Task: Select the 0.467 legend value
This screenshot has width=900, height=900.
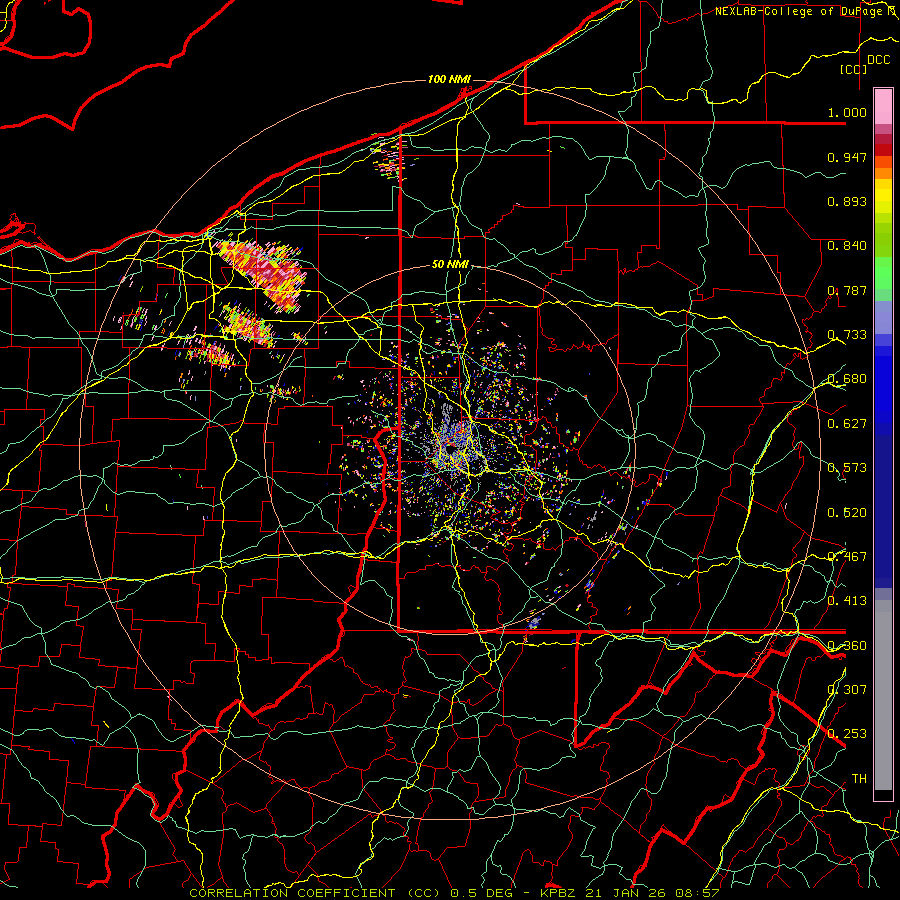Action: pyautogui.click(x=847, y=557)
